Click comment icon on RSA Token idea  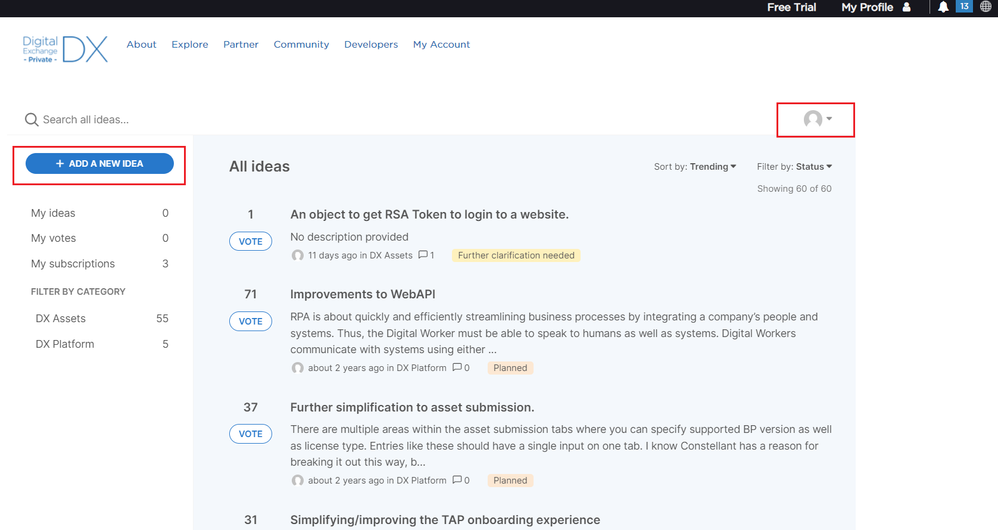point(423,255)
